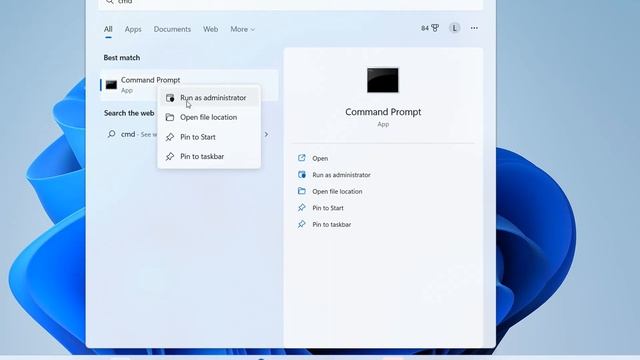The width and height of the screenshot is (640, 360).
Task: Click the Open arrow icon in details pane
Action: (302, 158)
